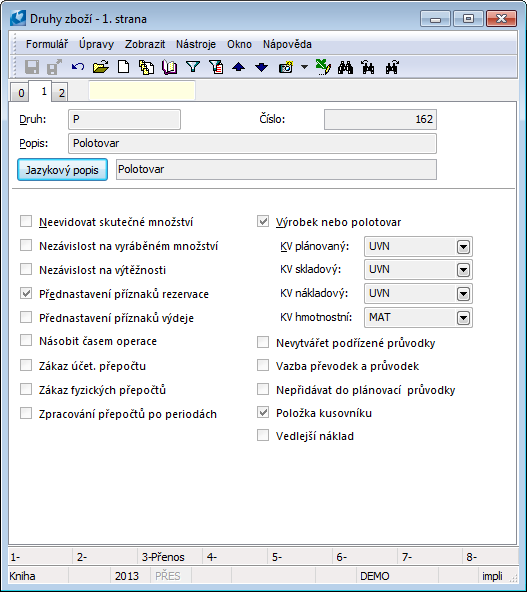Click Kniha in the status bar

pyautogui.click(x=22, y=576)
